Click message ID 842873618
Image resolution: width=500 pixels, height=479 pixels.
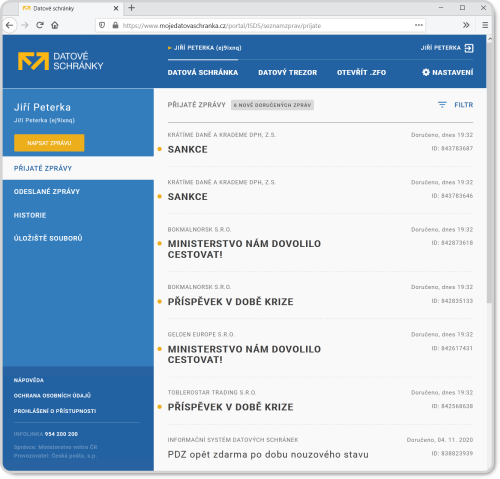click(x=452, y=243)
